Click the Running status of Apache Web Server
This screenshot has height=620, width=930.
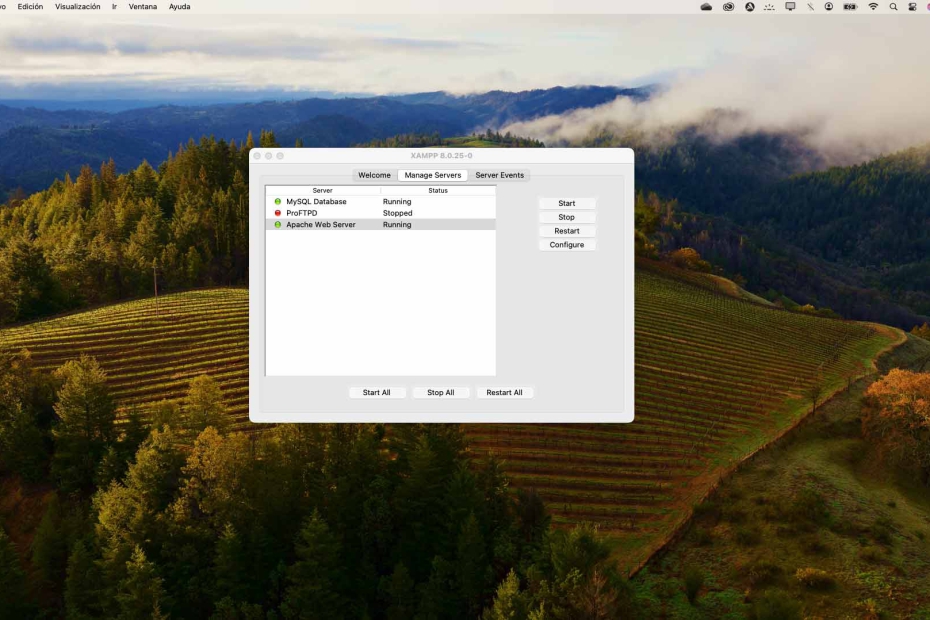click(397, 225)
